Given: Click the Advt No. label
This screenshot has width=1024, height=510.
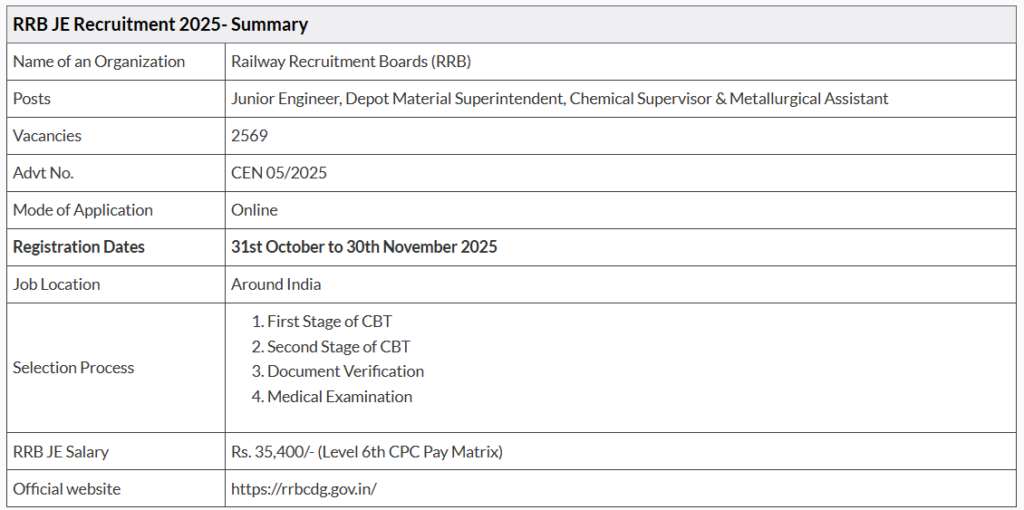Looking at the screenshot, I should tap(43, 172).
